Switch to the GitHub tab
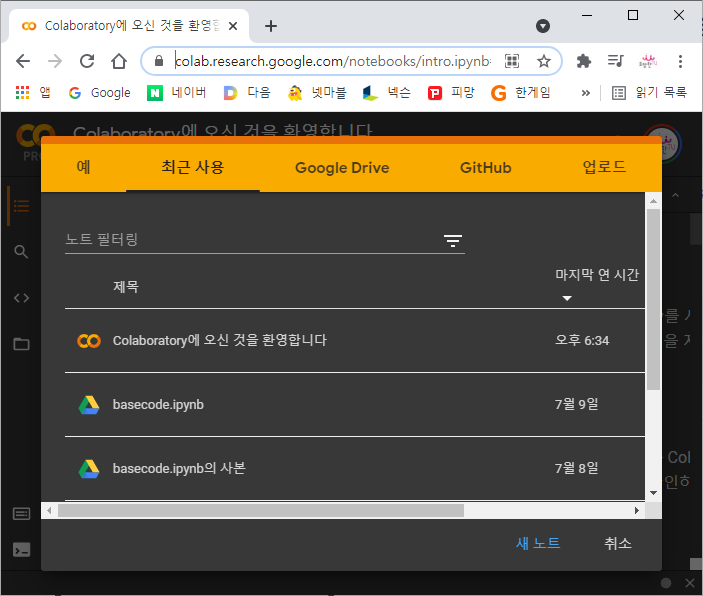 (x=486, y=167)
